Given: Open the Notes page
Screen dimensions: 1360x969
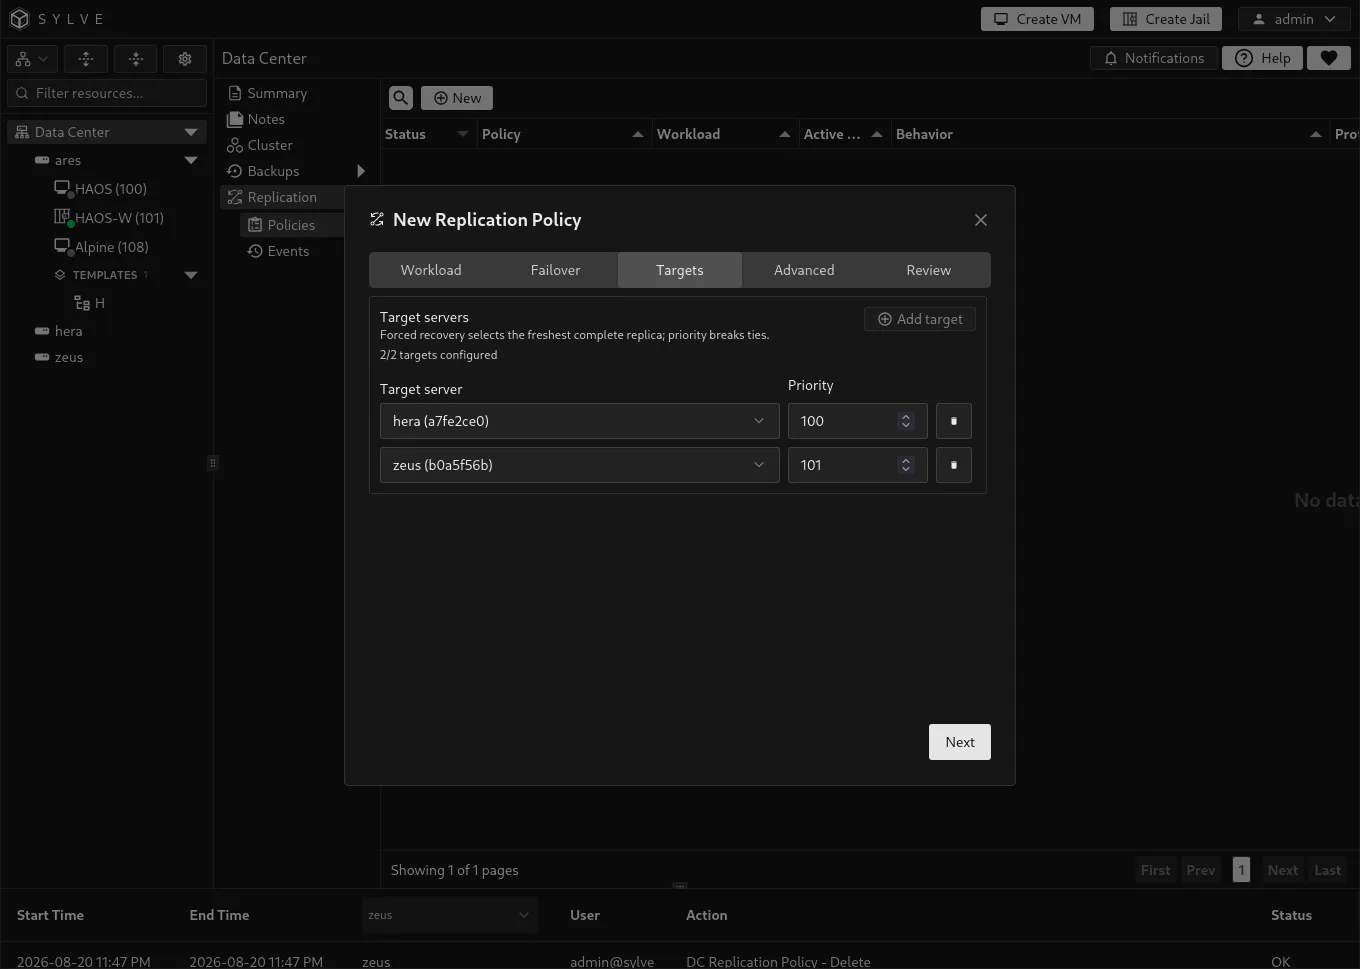Looking at the screenshot, I should click(x=256, y=119).
